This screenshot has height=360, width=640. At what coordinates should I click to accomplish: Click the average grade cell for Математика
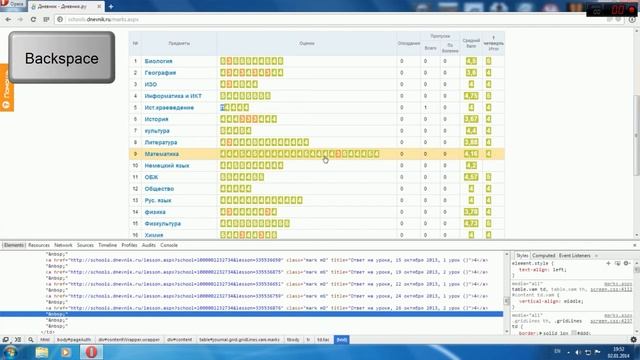pyautogui.click(x=471, y=154)
